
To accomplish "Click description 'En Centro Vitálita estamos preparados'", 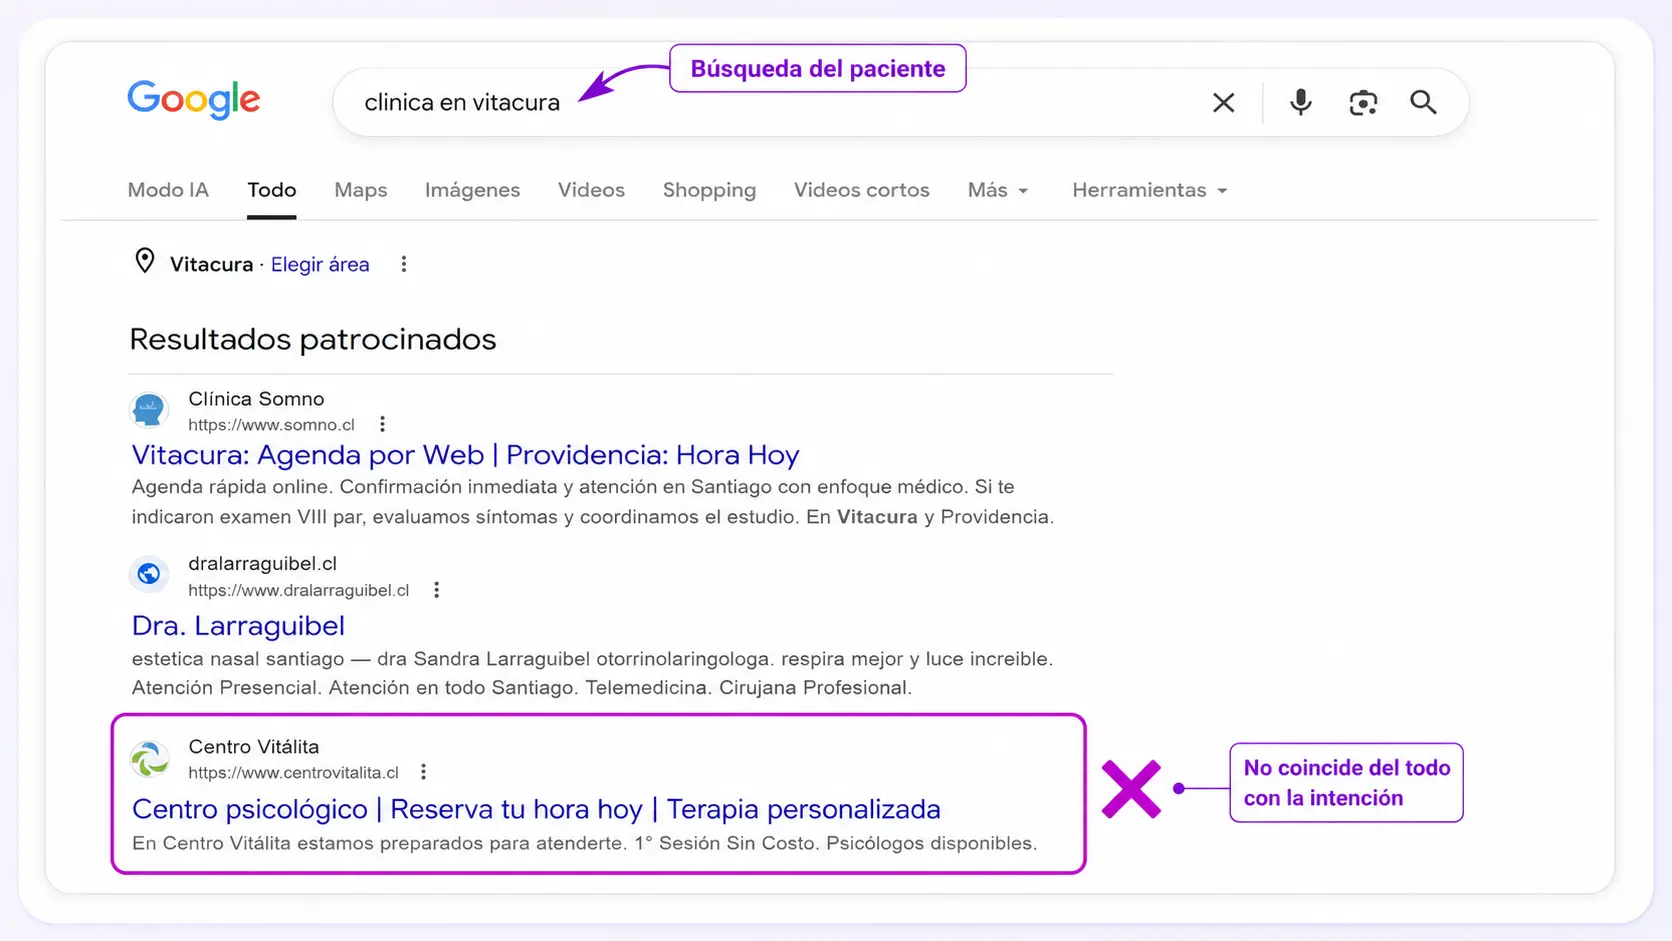I will point(584,843).
